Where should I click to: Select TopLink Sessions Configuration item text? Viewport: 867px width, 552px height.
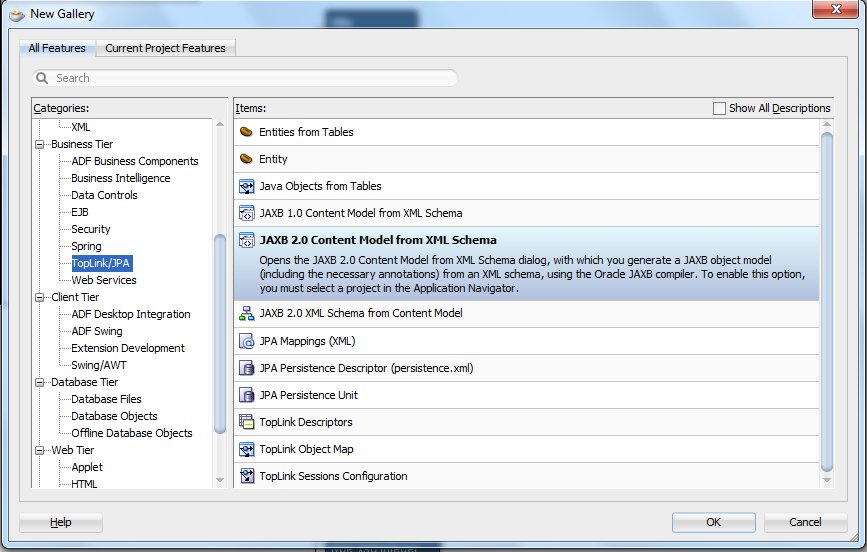coord(333,476)
